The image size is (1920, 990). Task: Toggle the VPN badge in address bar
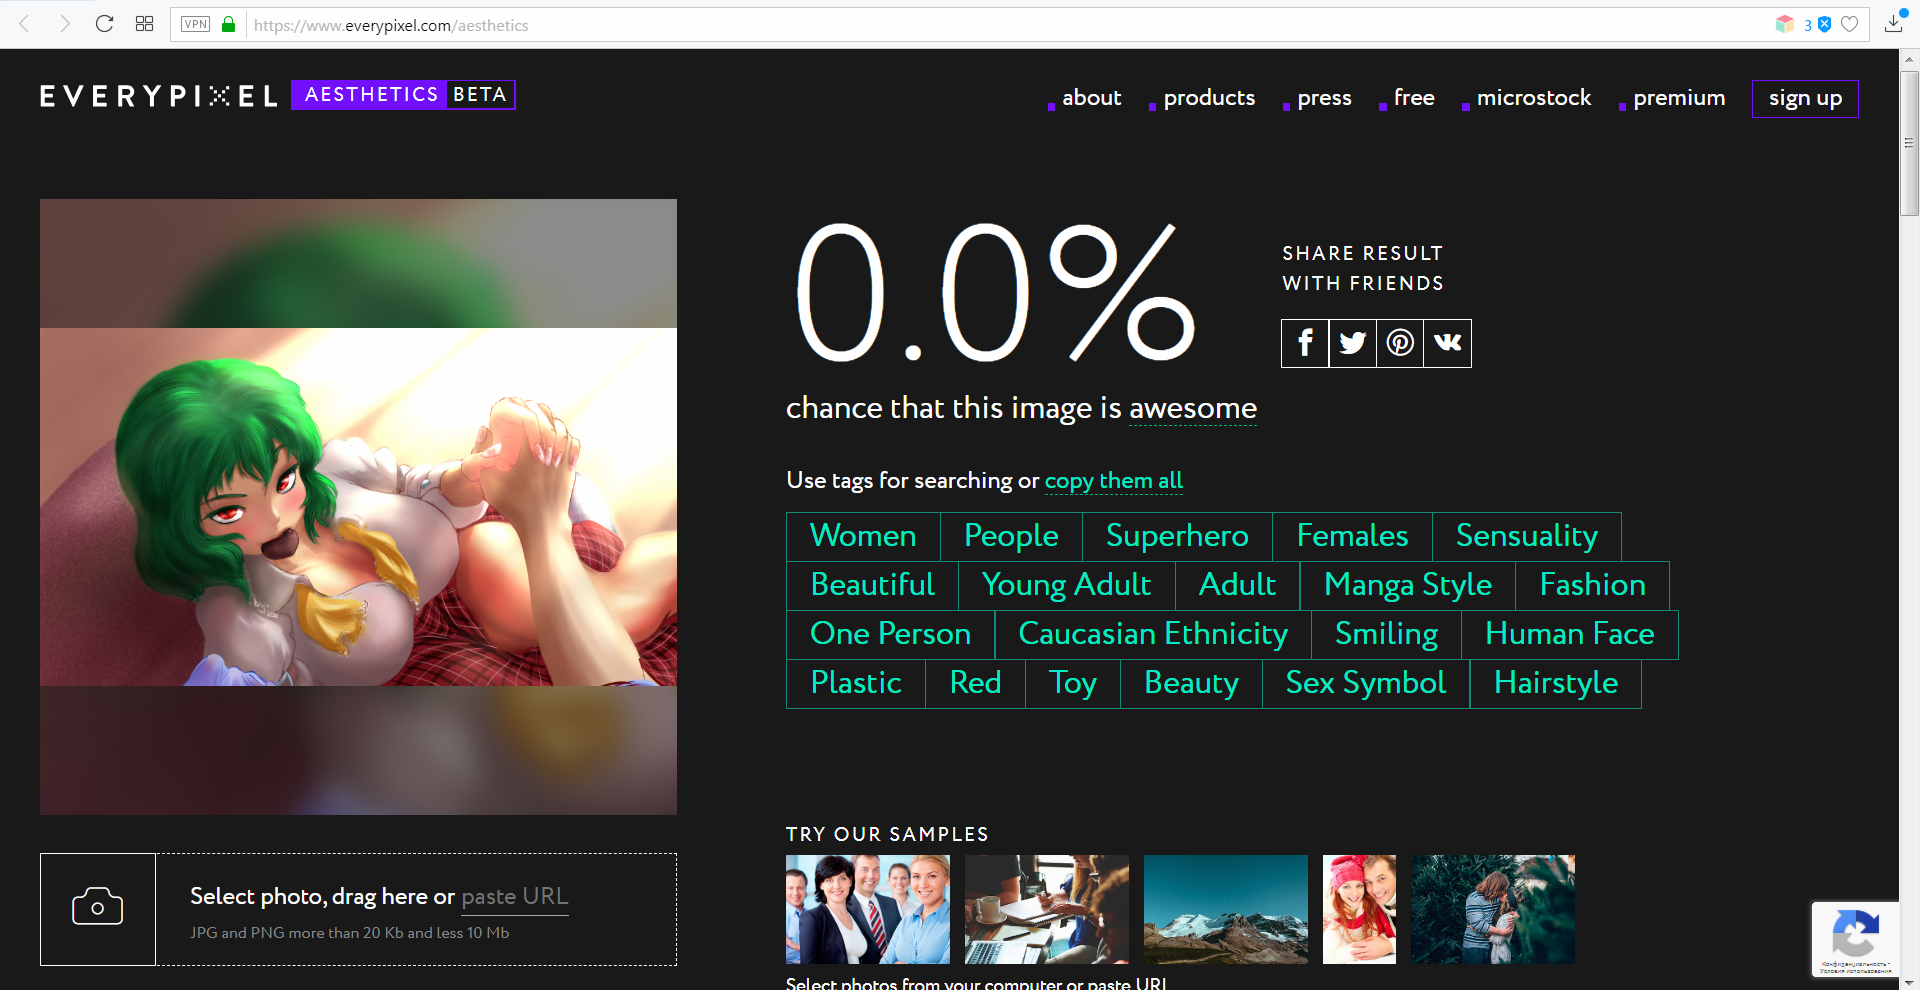(x=195, y=24)
